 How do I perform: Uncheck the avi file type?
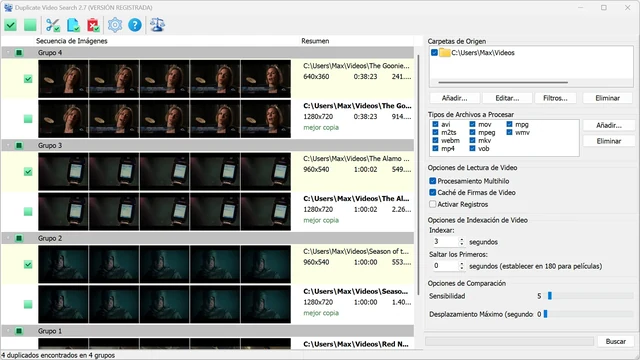click(x=435, y=124)
